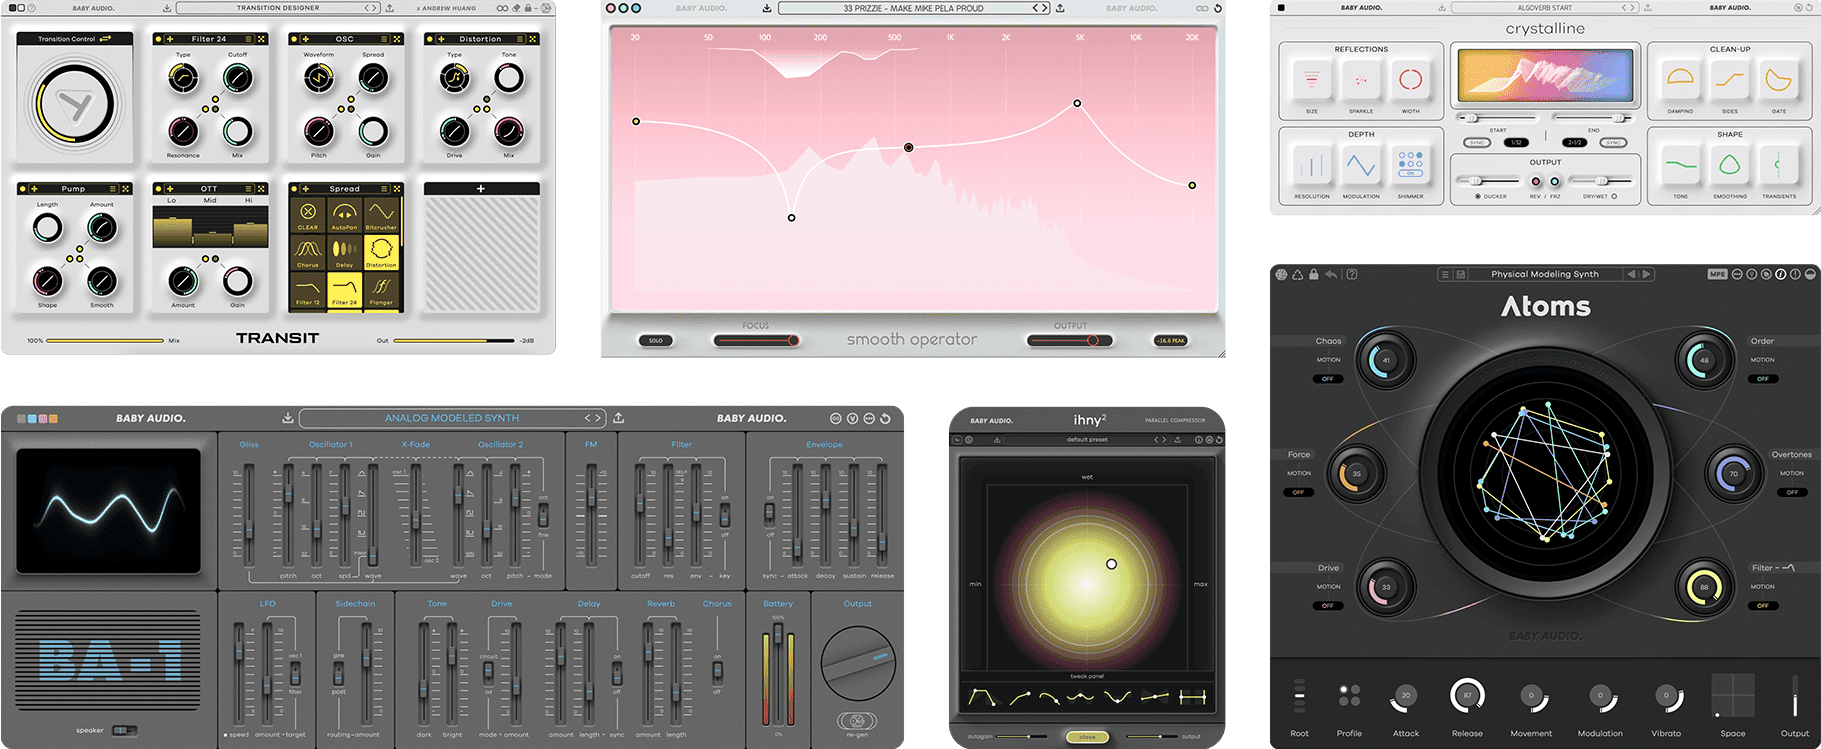Image resolution: width=1821 pixels, height=749 pixels.
Task: Pick the Filter 12 effect tile in Transit
Action: coord(308,289)
